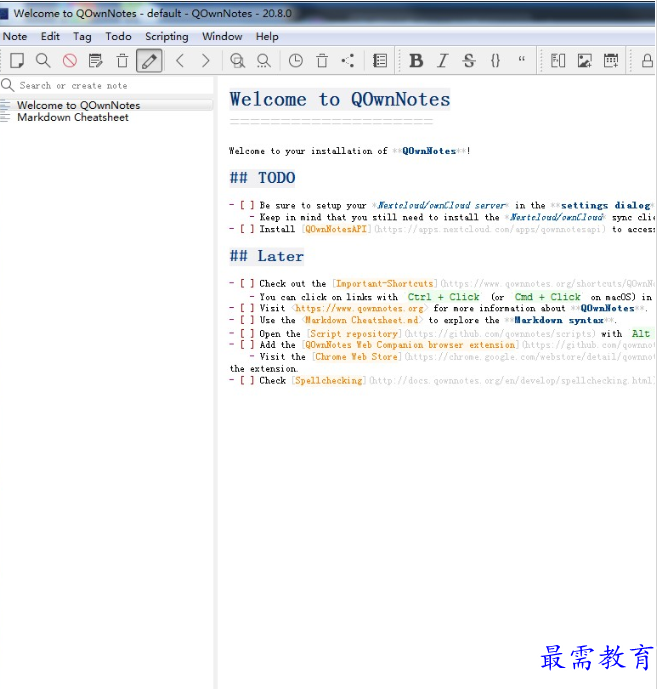Apply bold formatting

point(416,61)
